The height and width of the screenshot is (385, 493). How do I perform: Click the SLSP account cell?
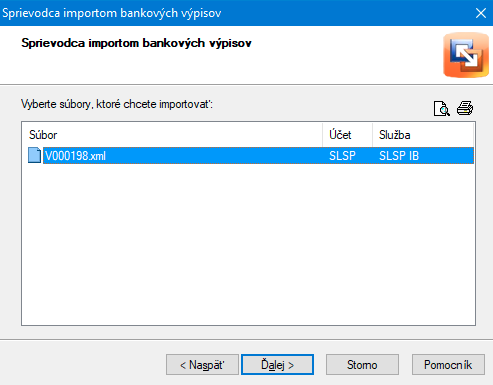coord(342,156)
